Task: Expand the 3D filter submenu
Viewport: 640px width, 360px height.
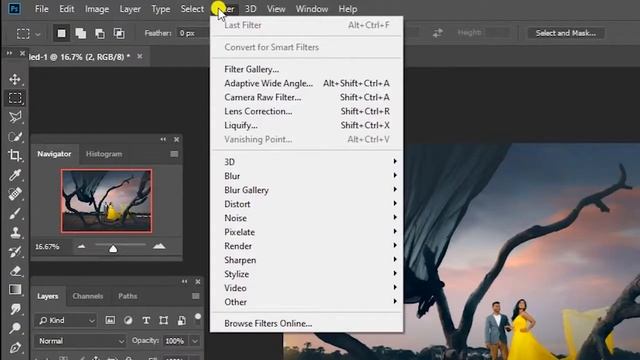Action: (x=307, y=162)
